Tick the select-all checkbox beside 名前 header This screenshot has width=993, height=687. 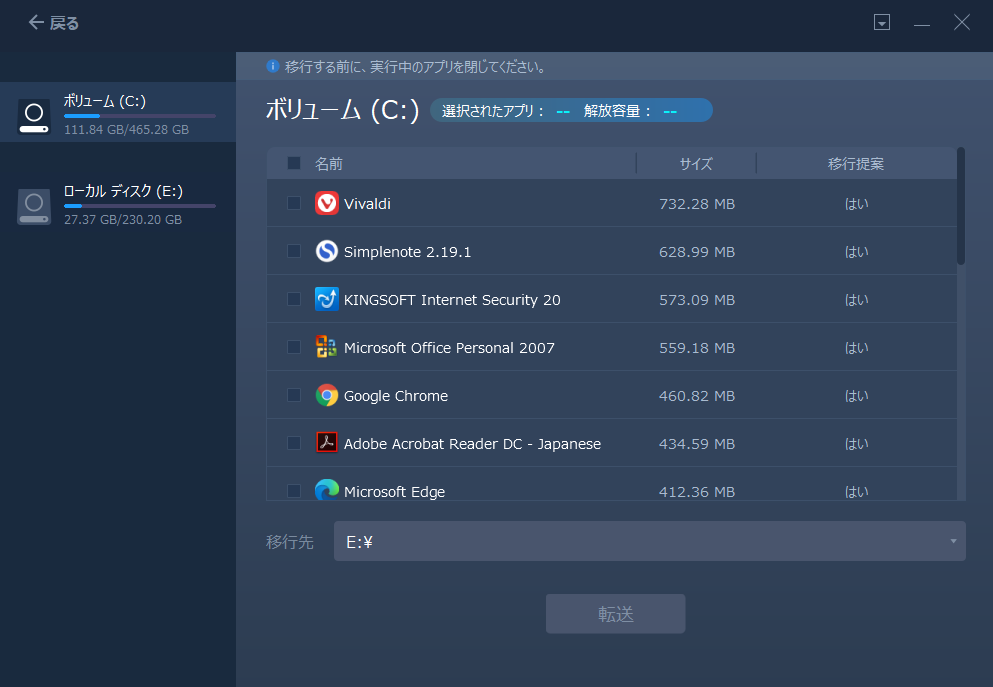(294, 163)
